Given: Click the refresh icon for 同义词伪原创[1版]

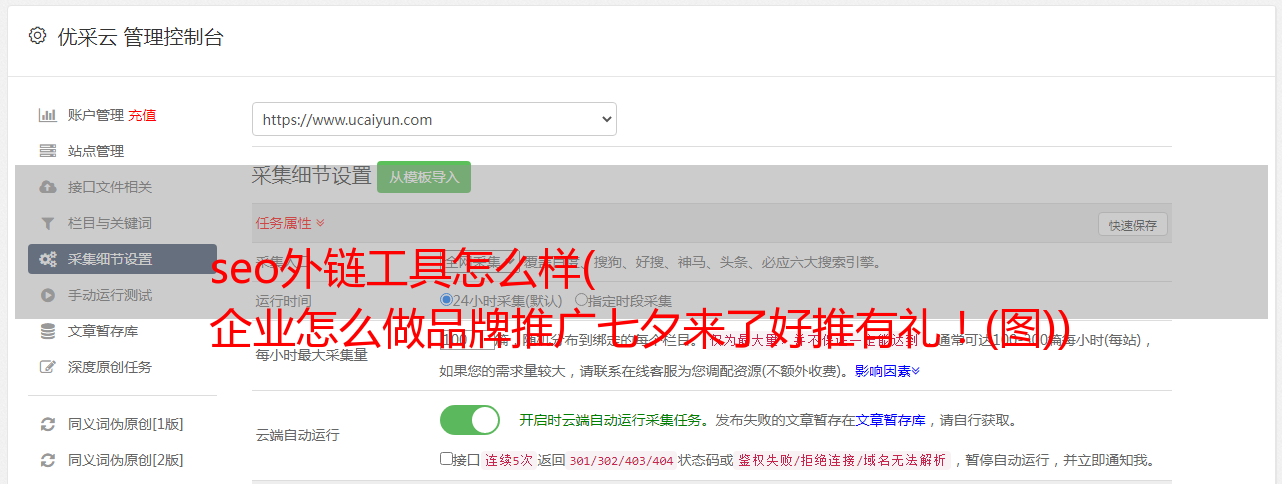Looking at the screenshot, I should [47, 424].
